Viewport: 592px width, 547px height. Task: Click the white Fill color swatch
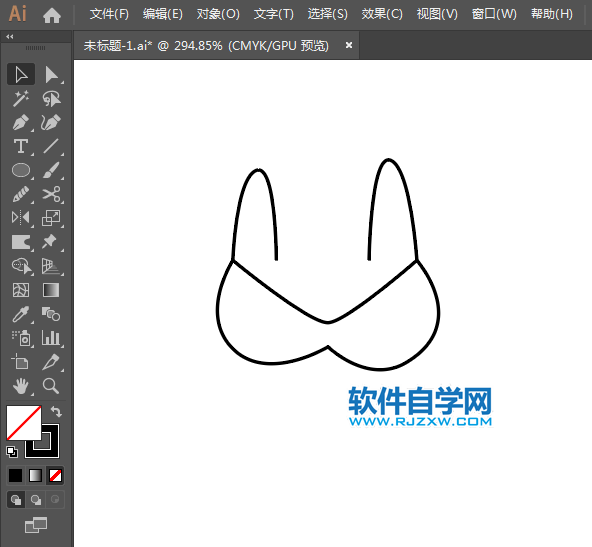[23, 422]
